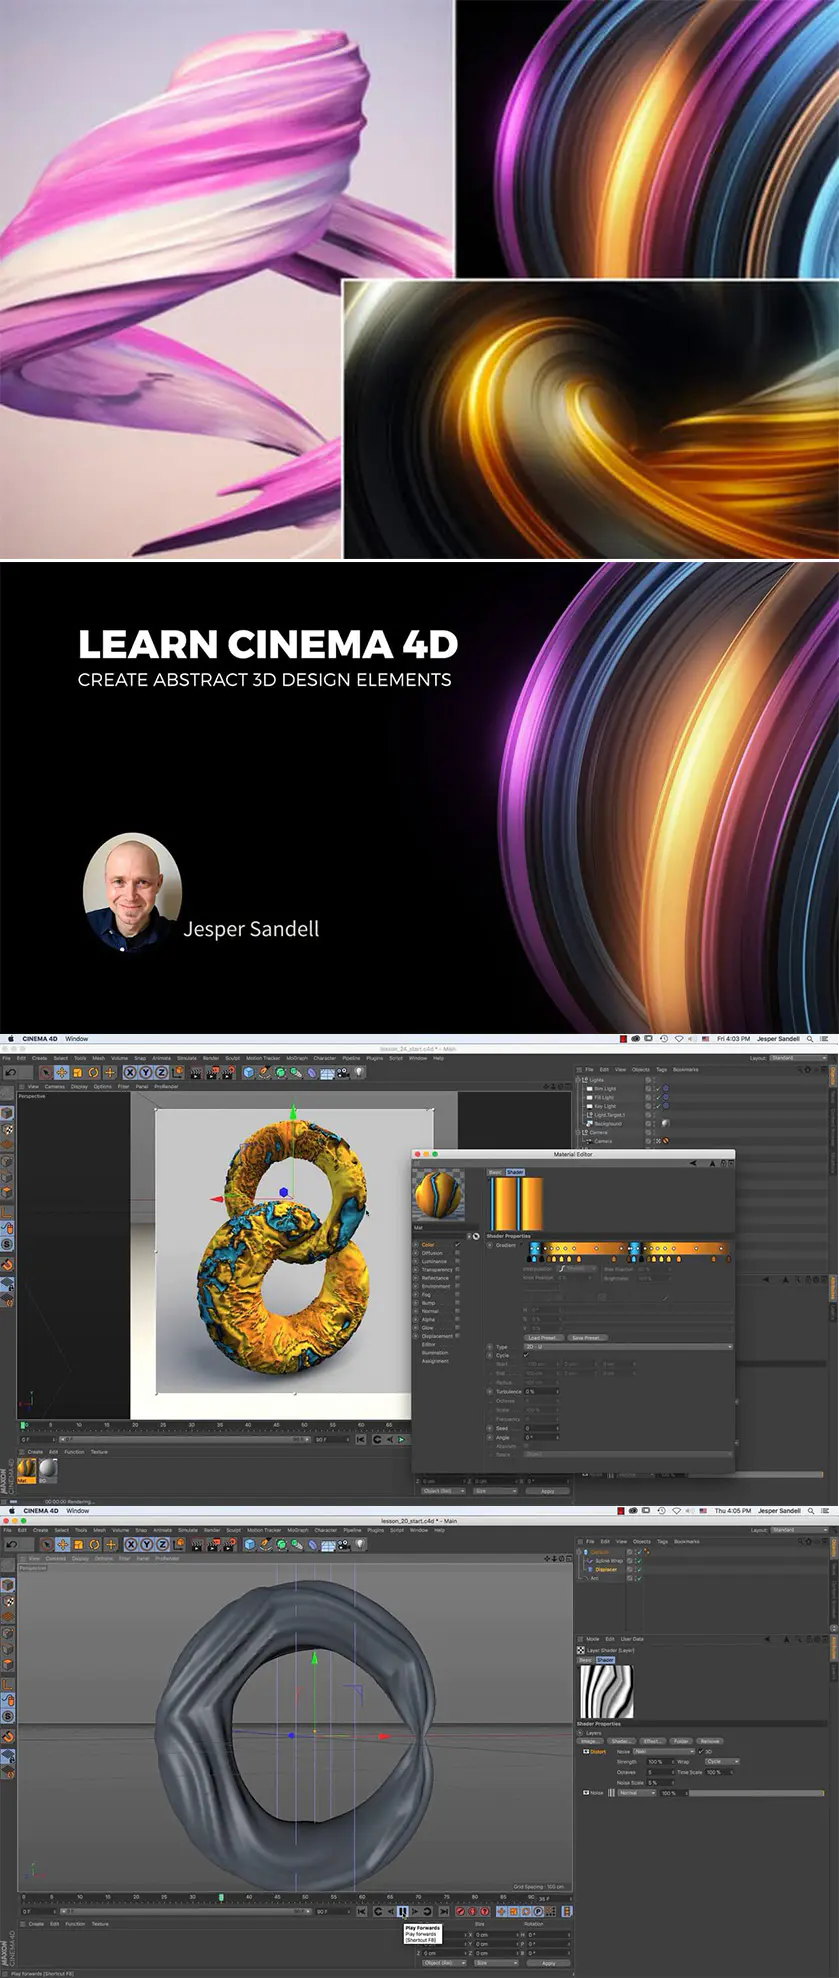Switch to the Shader tab under Layer Shader in the lesson_20 window

coord(605,1660)
